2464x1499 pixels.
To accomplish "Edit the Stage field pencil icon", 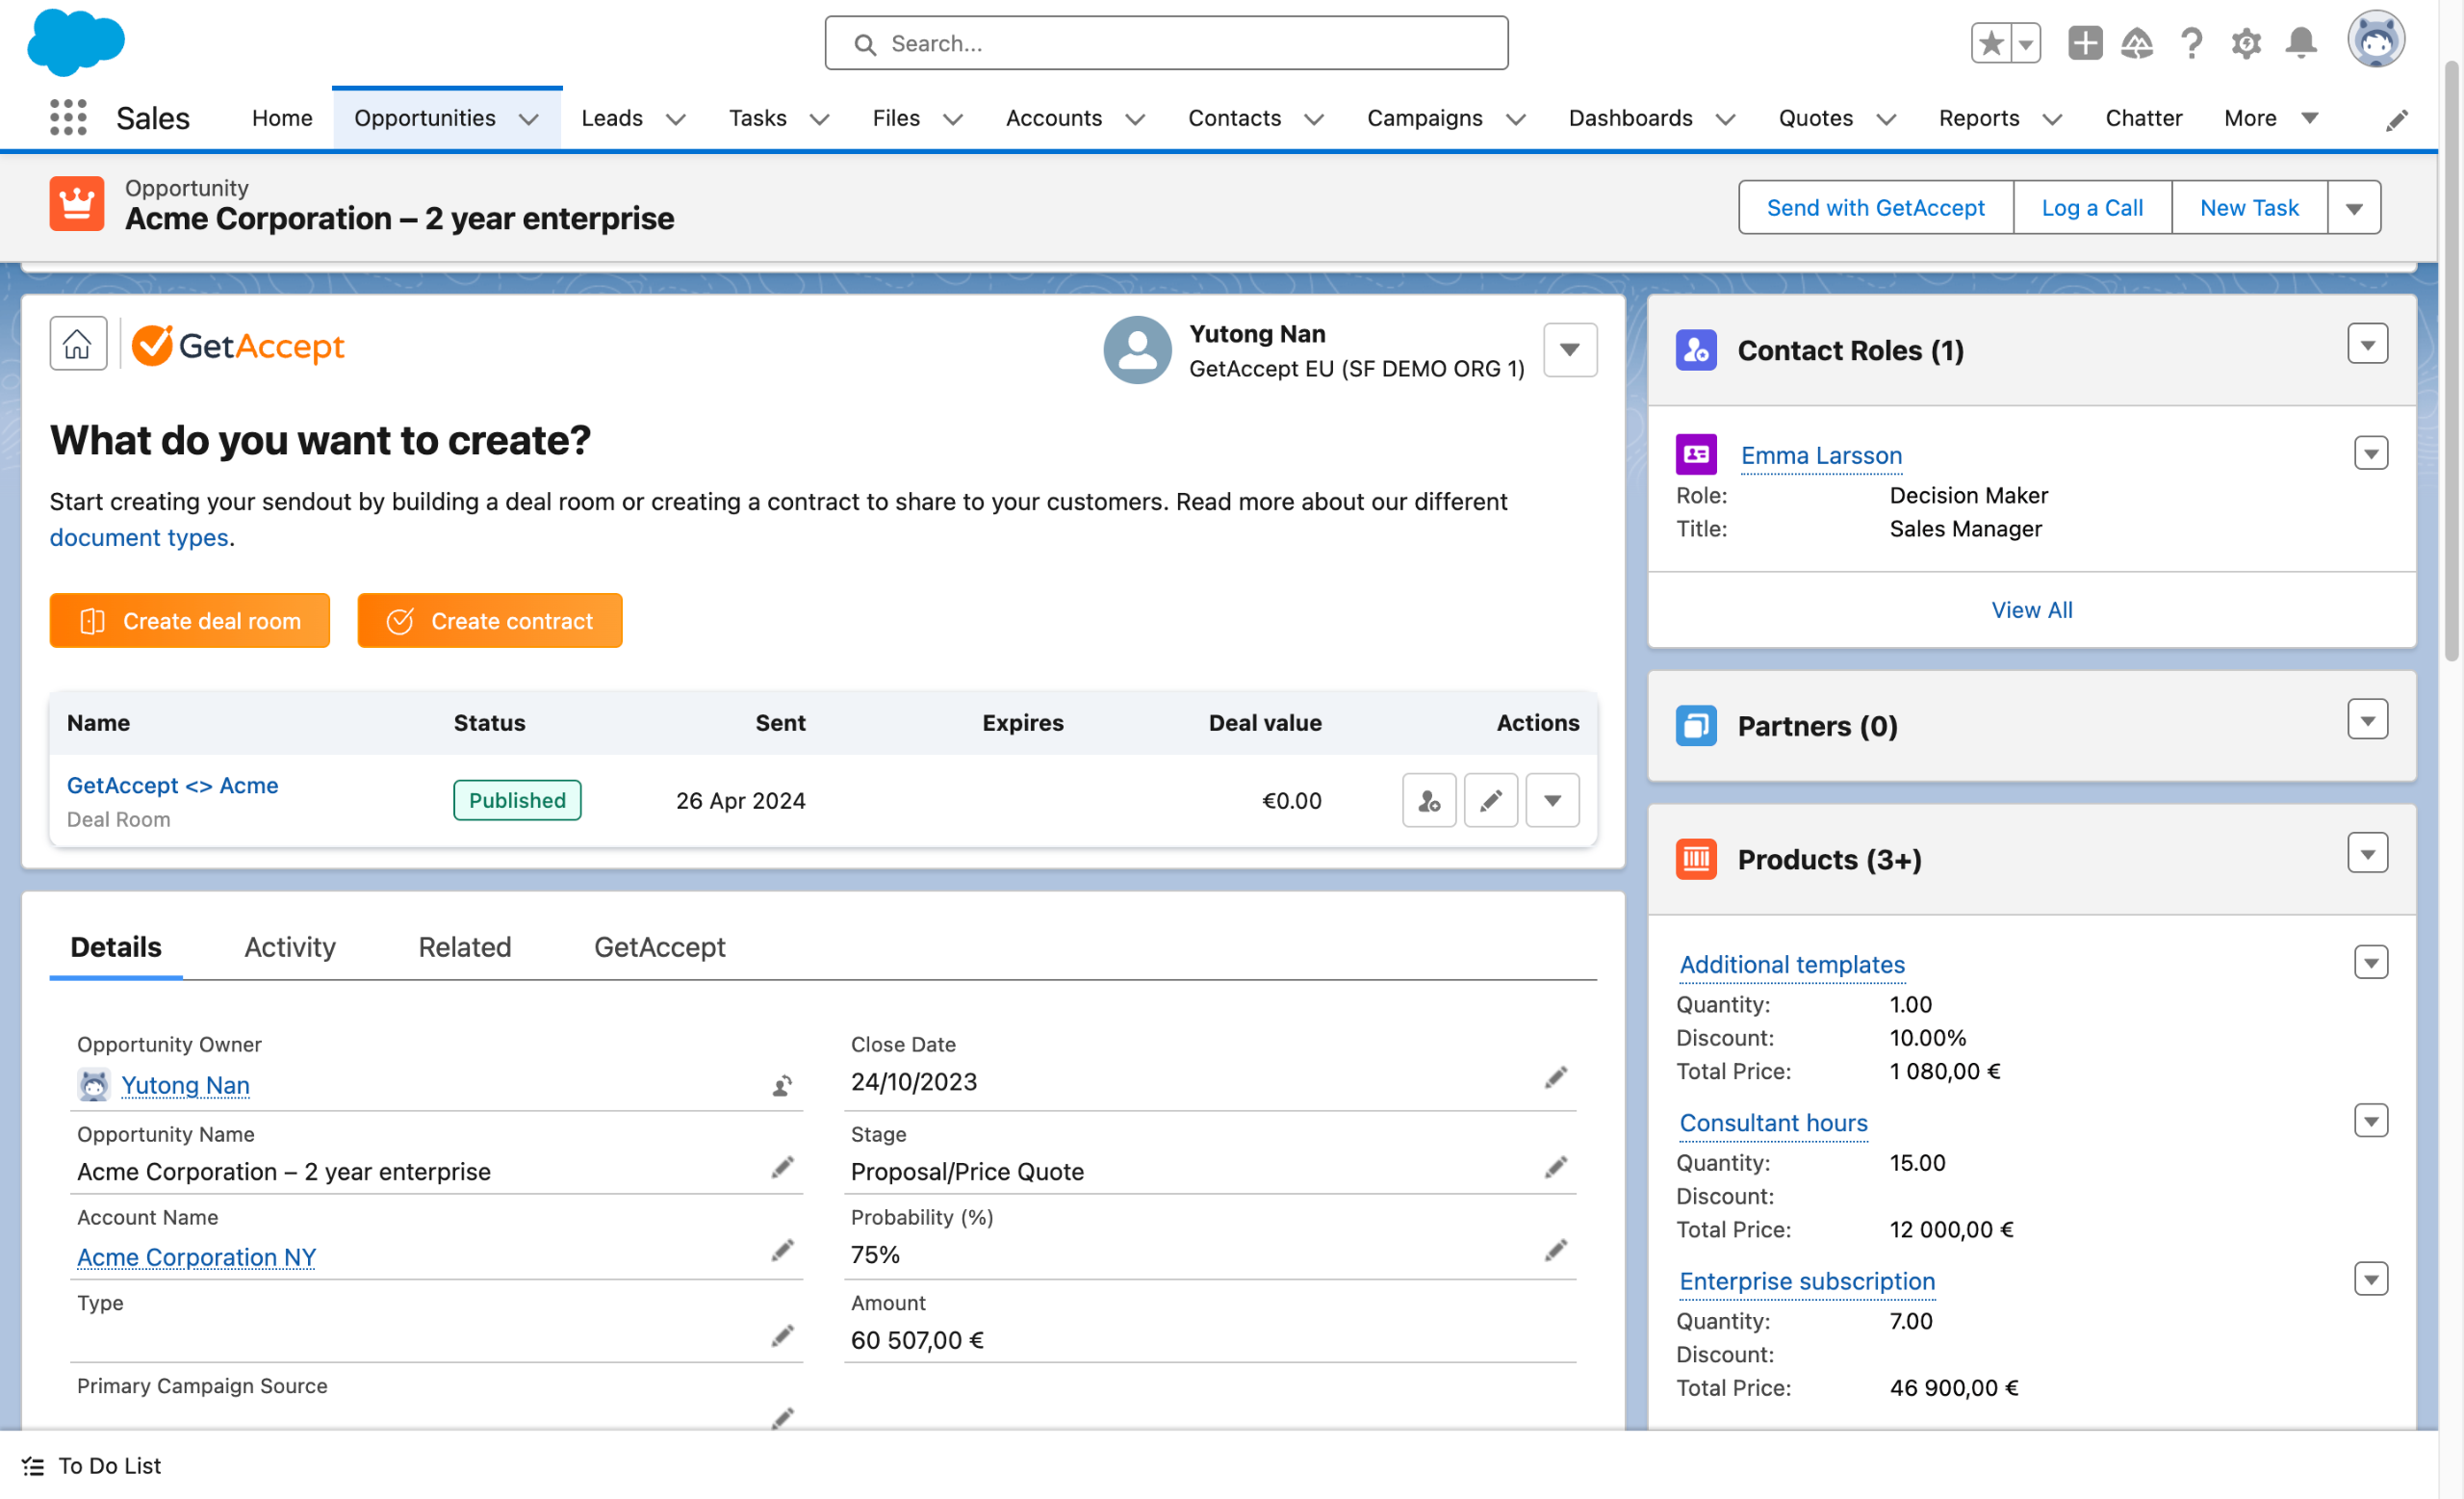I will pos(1555,1167).
